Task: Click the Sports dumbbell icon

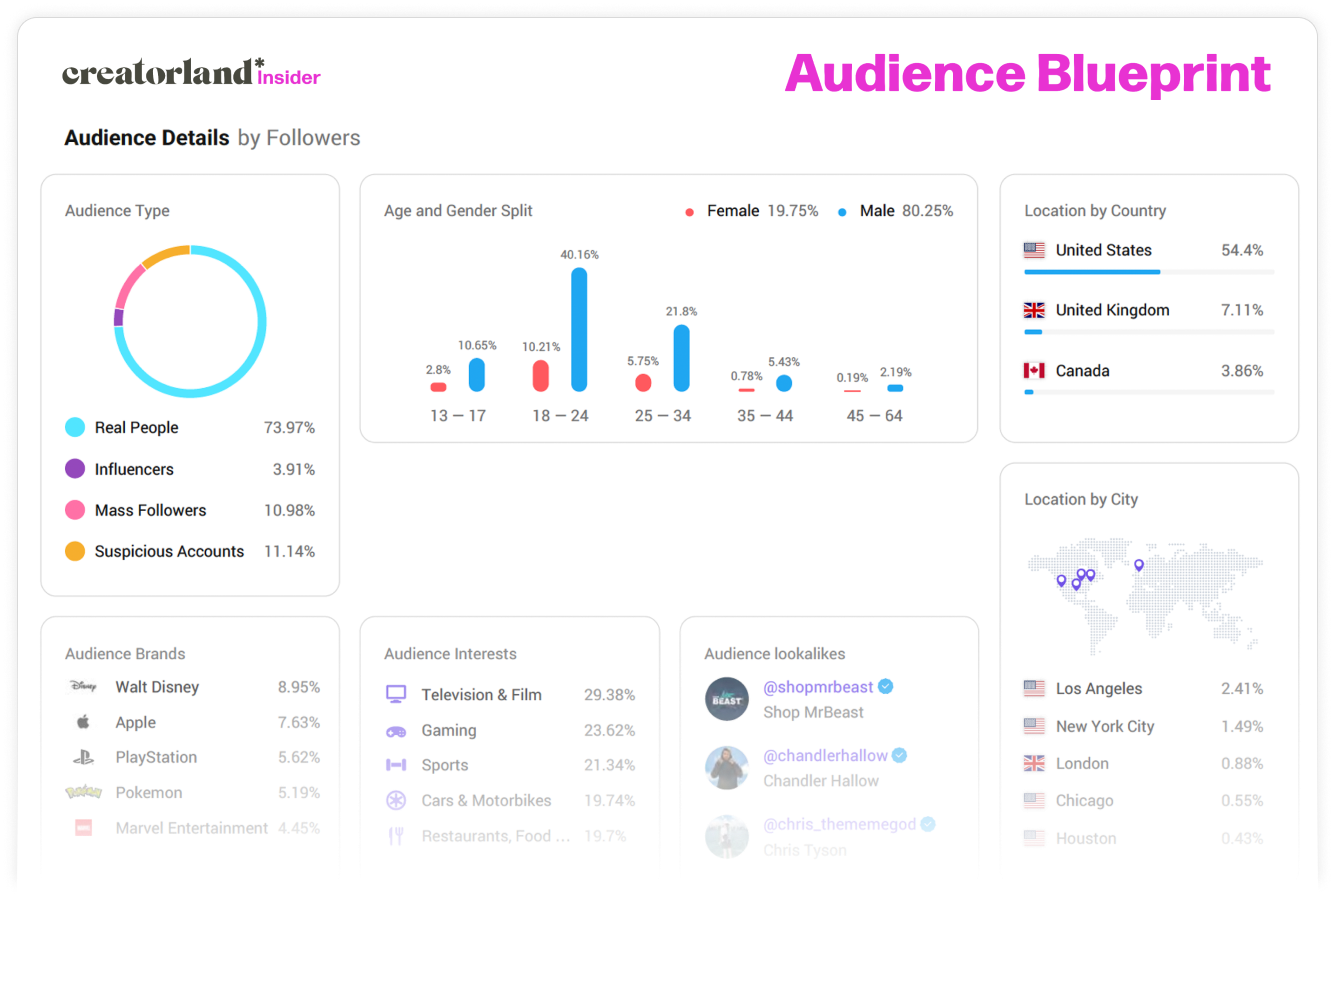Action: (396, 765)
